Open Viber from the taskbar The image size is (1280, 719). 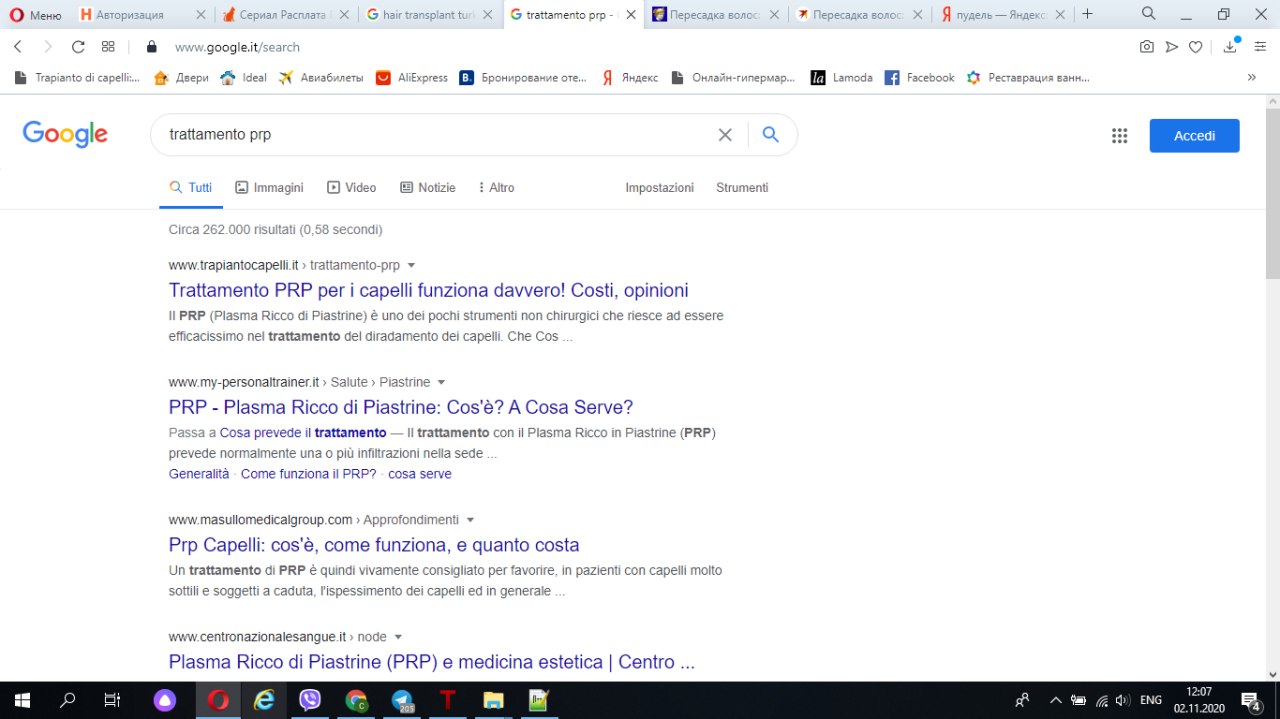pyautogui.click(x=310, y=700)
